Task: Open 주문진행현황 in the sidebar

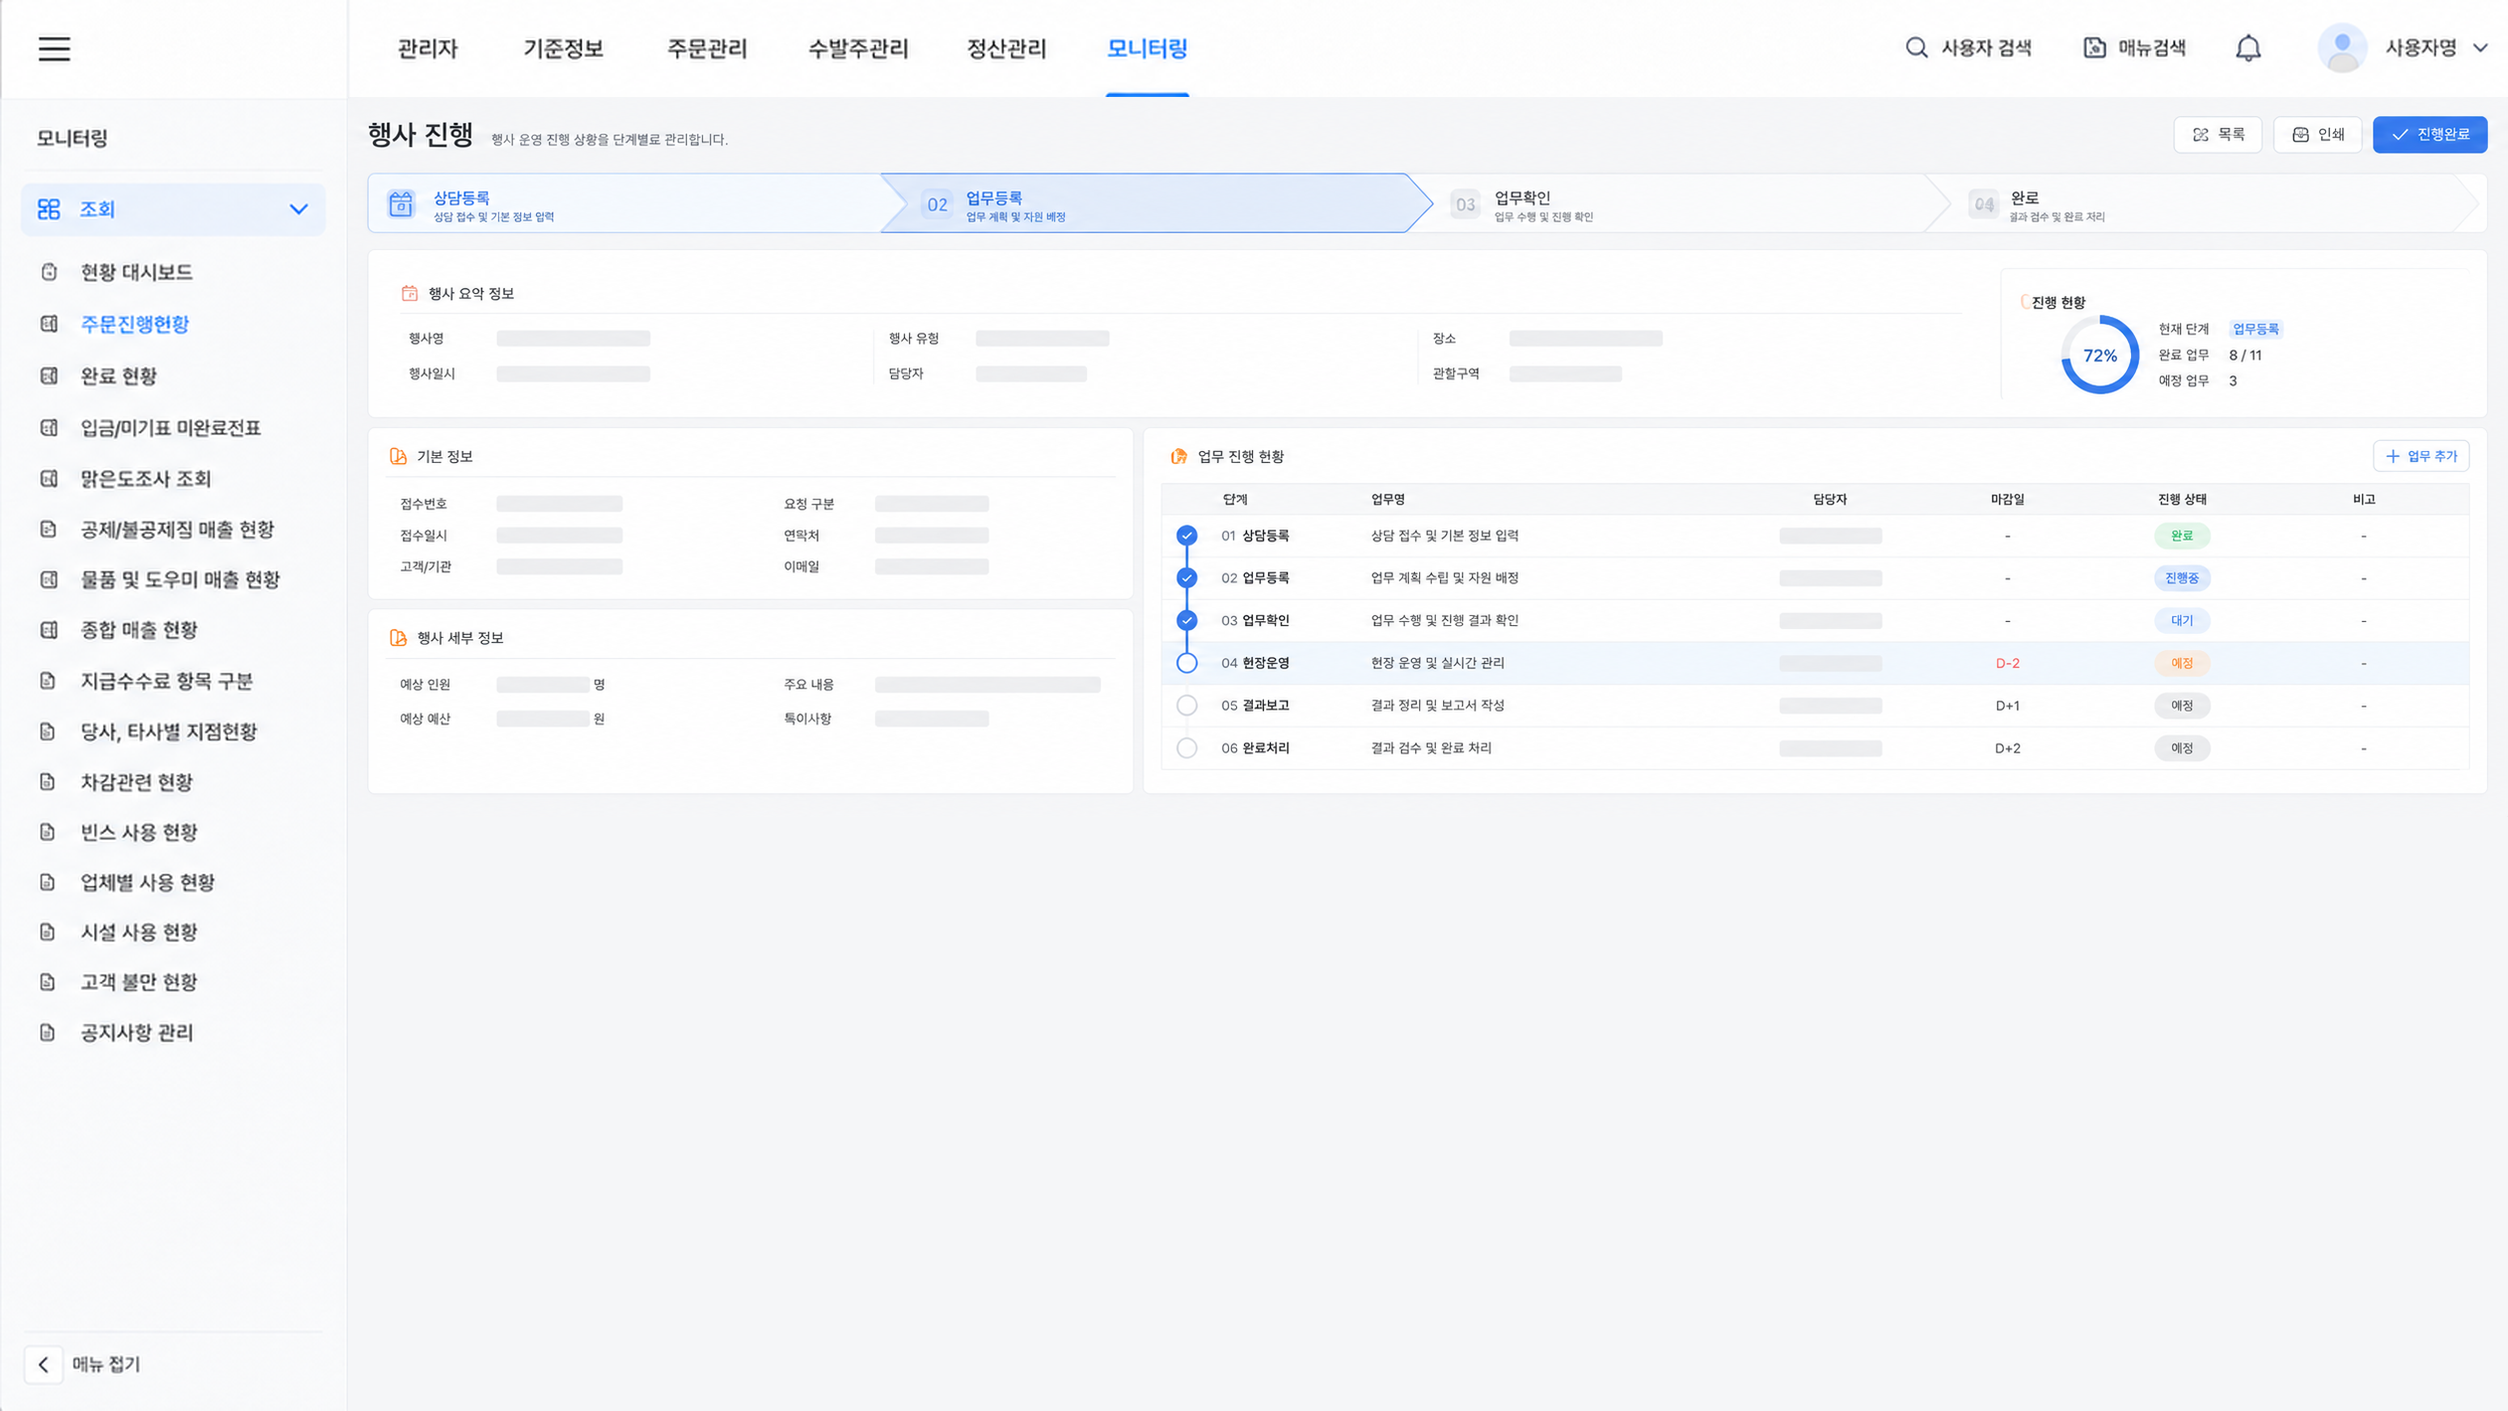Action: 134,324
